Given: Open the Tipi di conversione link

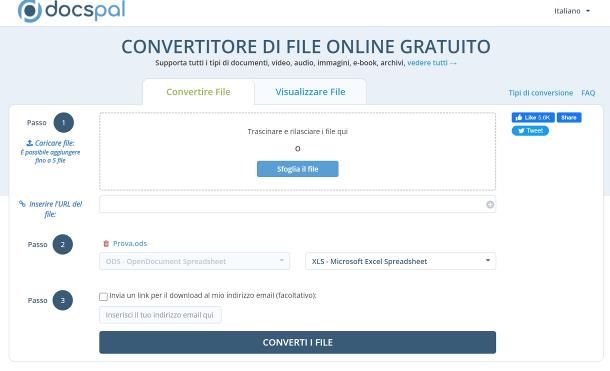Looking at the screenshot, I should (x=540, y=93).
